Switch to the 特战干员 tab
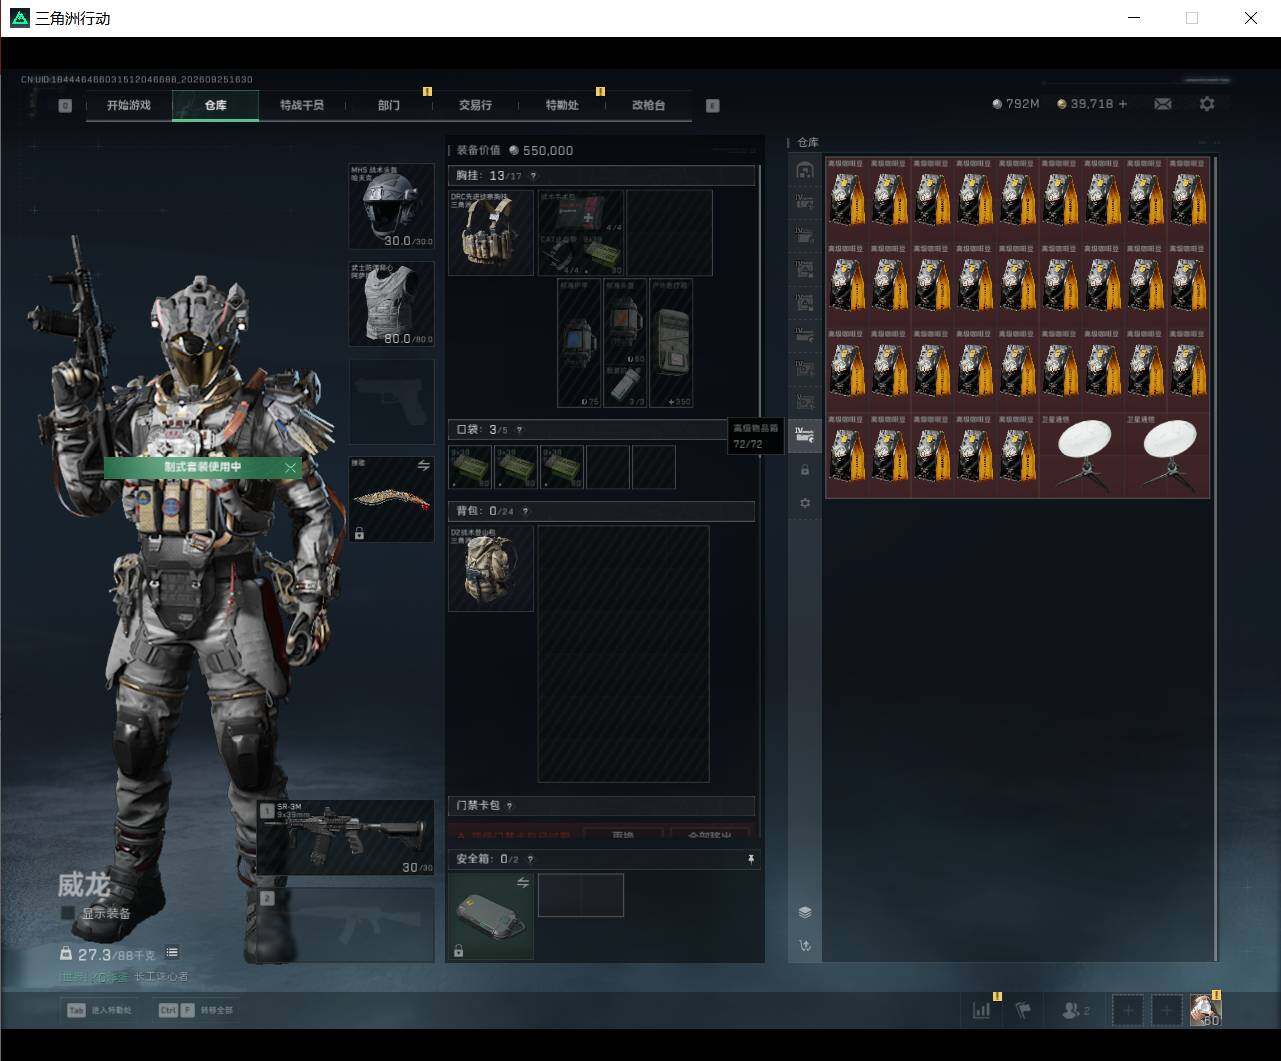Screen dimensions: 1281x1061 (302, 105)
